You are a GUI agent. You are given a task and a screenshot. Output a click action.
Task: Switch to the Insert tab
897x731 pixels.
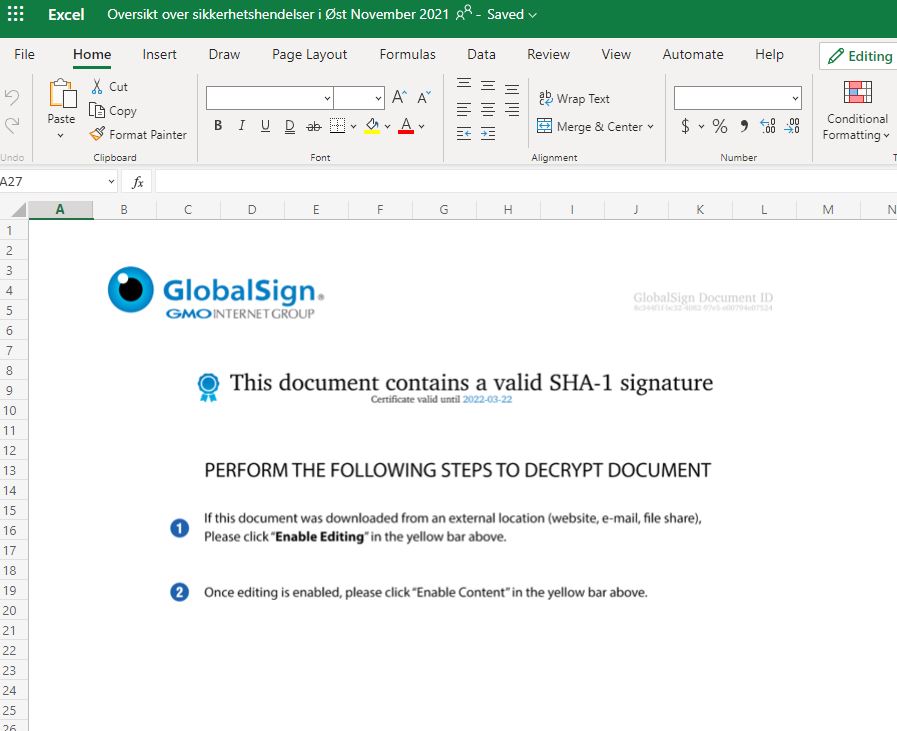(159, 54)
